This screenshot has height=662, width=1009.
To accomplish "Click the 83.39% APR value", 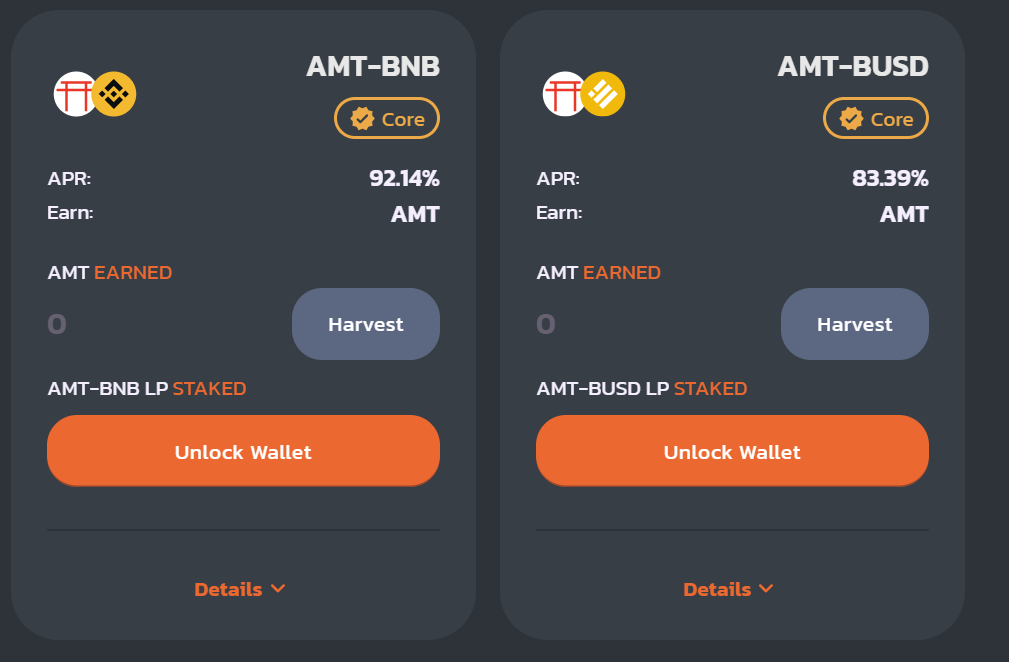I will (x=890, y=179).
